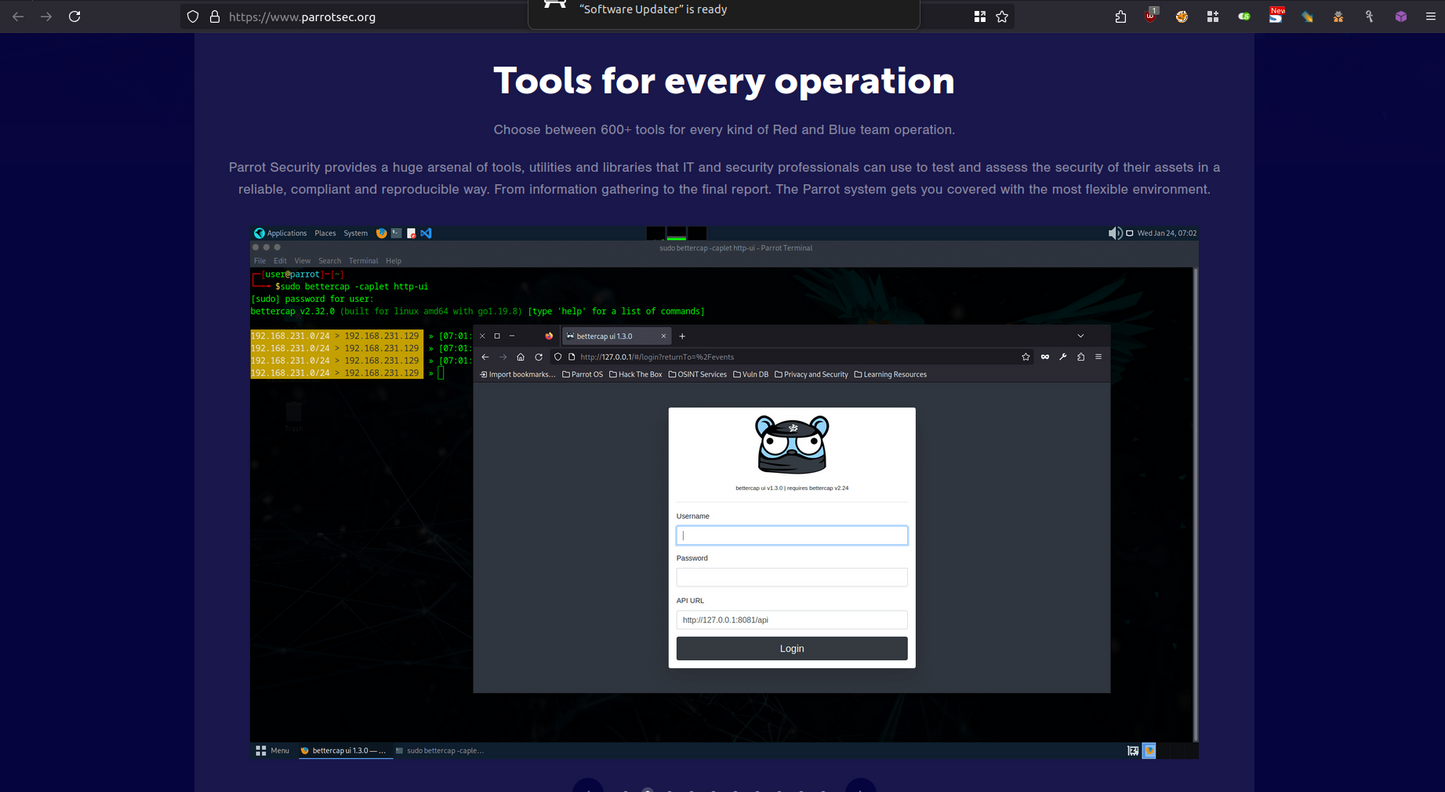This screenshot has width=1445, height=792.
Task: Click the Software Updater is ready notification
Action: click(723, 12)
